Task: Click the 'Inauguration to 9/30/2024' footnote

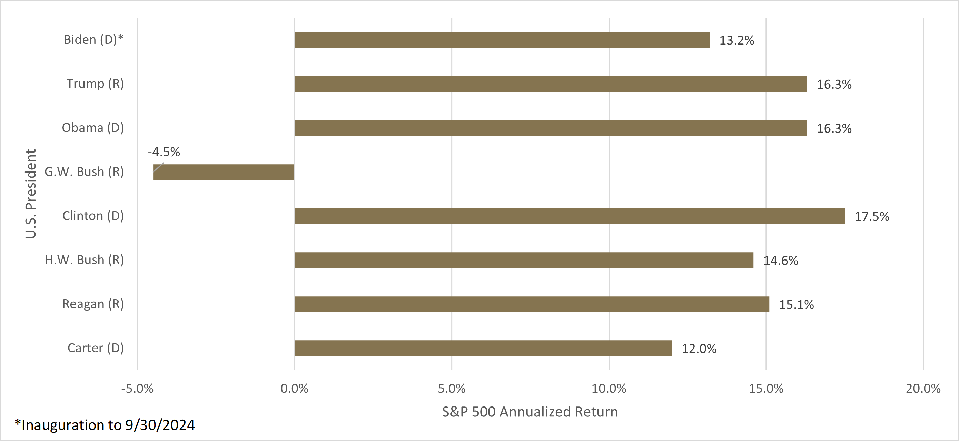Action: coord(104,425)
